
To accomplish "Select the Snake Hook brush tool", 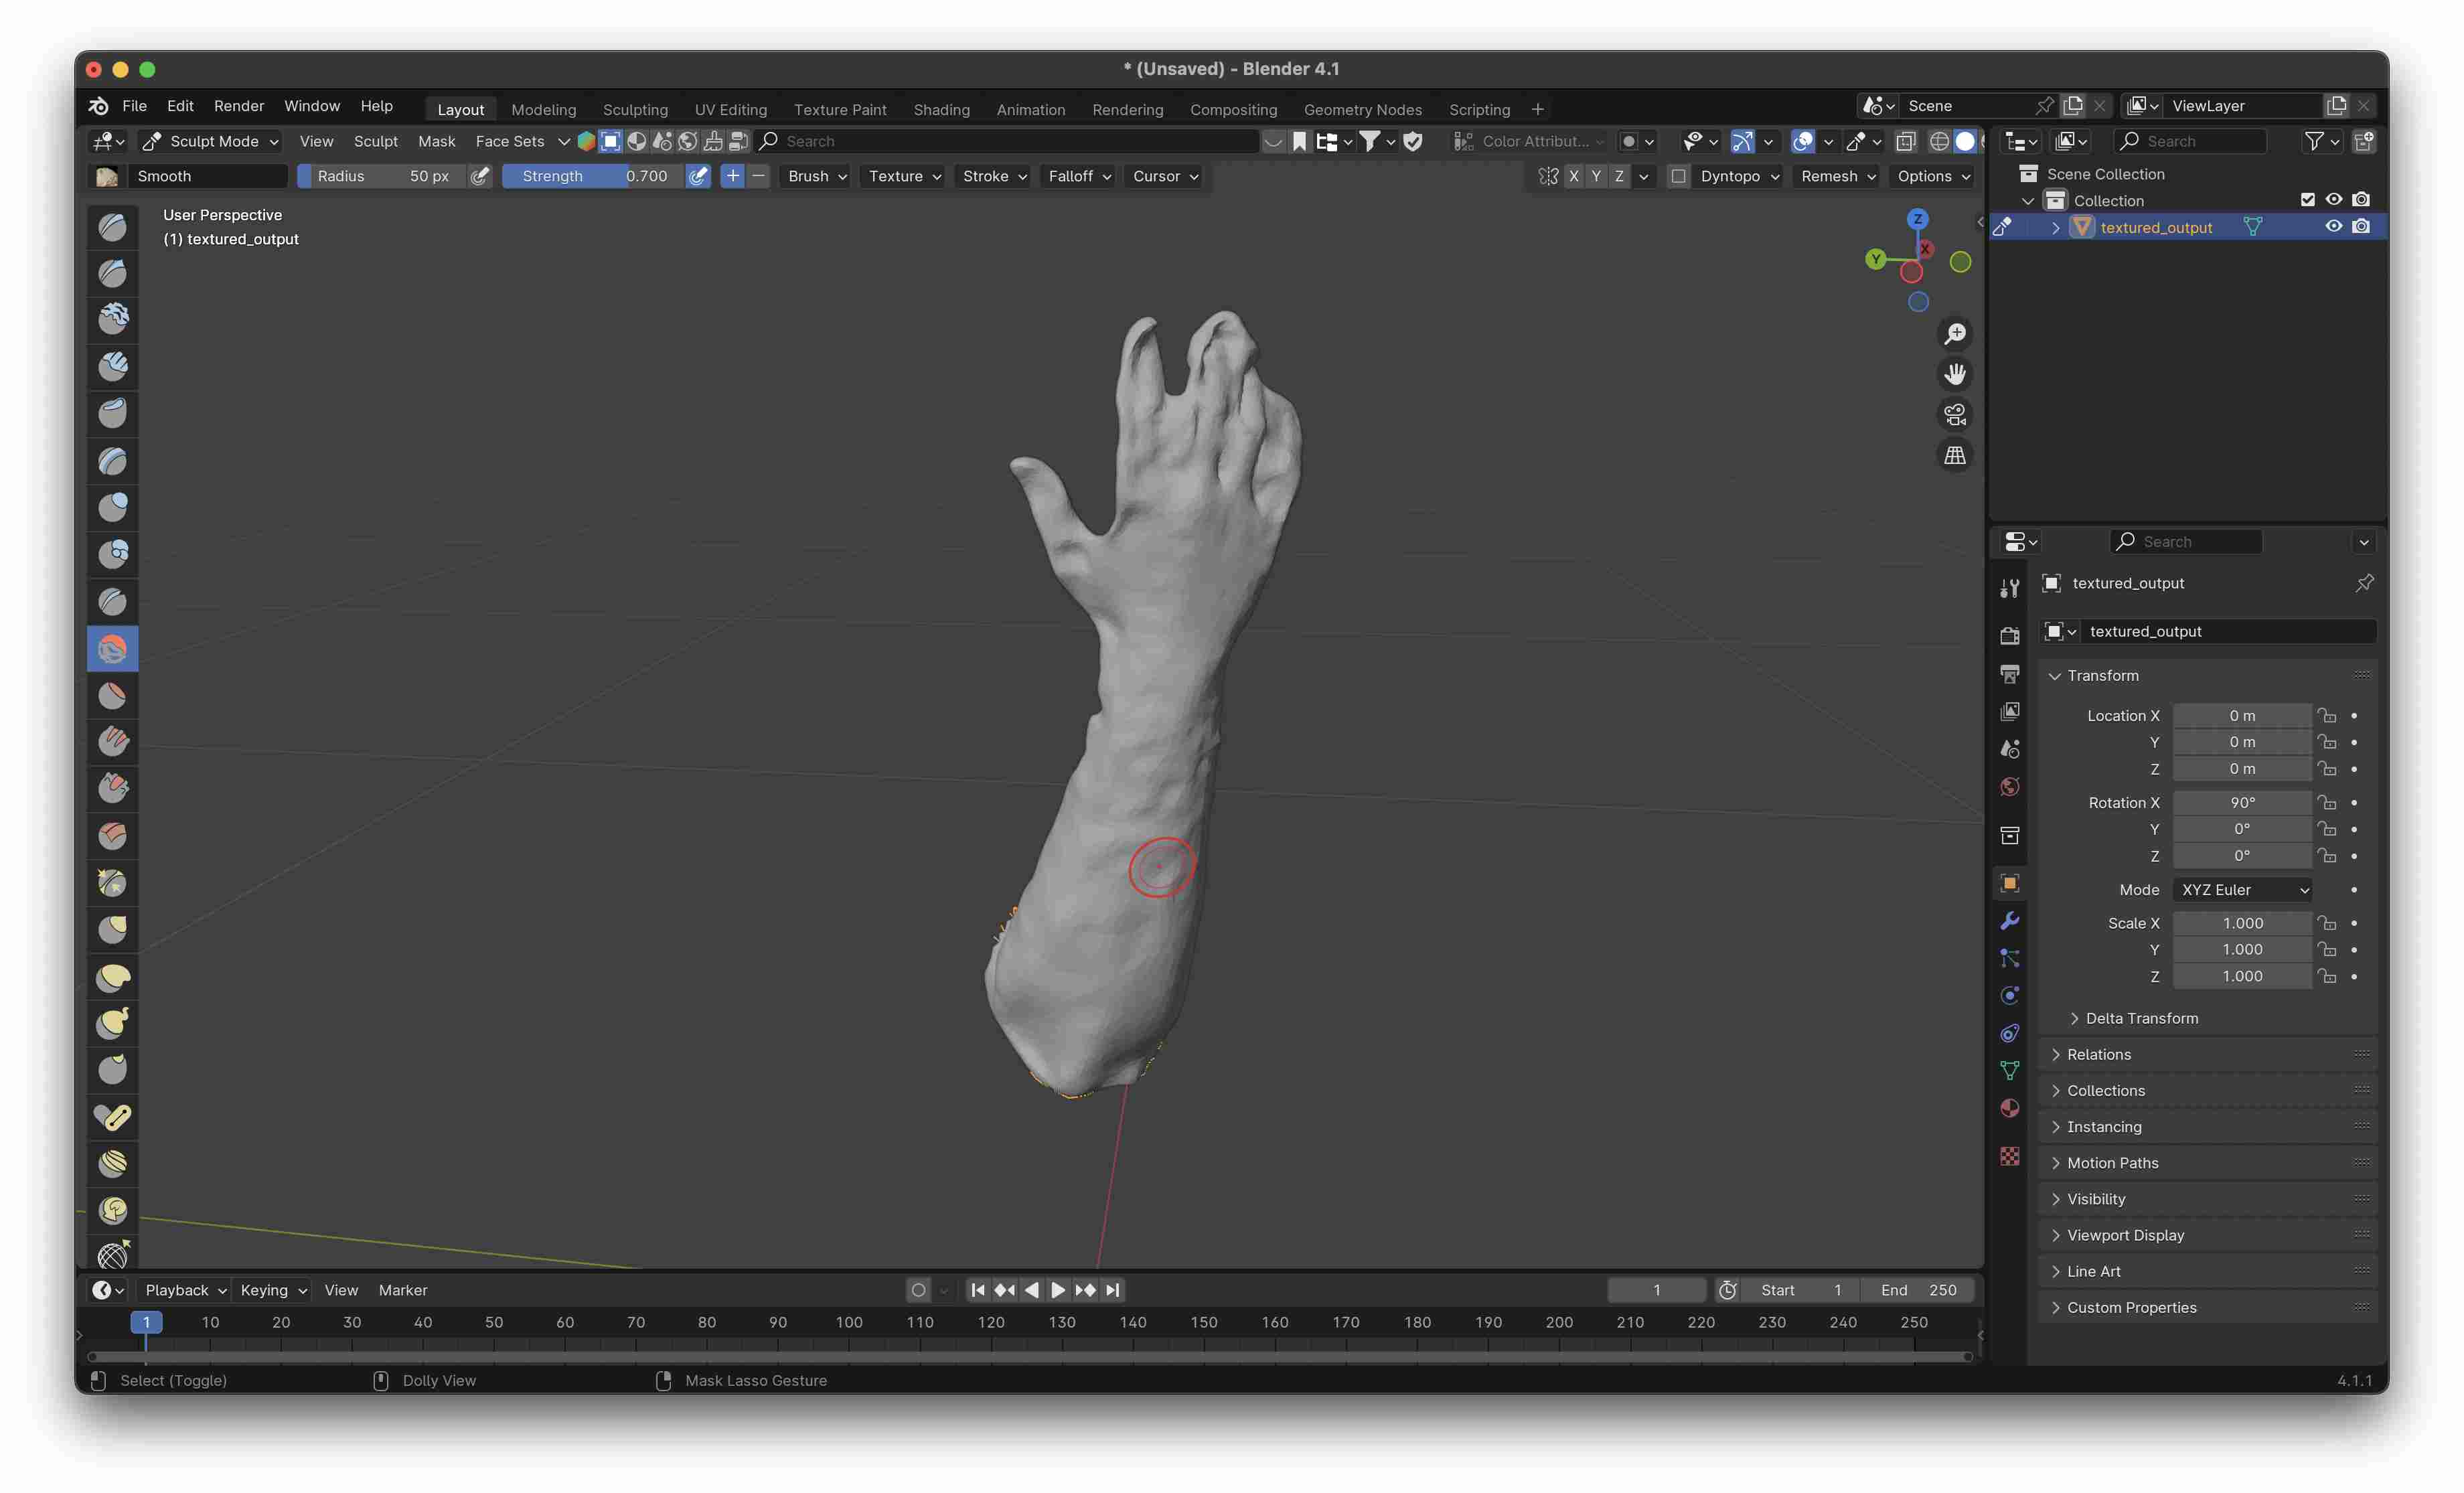I will [x=112, y=1023].
